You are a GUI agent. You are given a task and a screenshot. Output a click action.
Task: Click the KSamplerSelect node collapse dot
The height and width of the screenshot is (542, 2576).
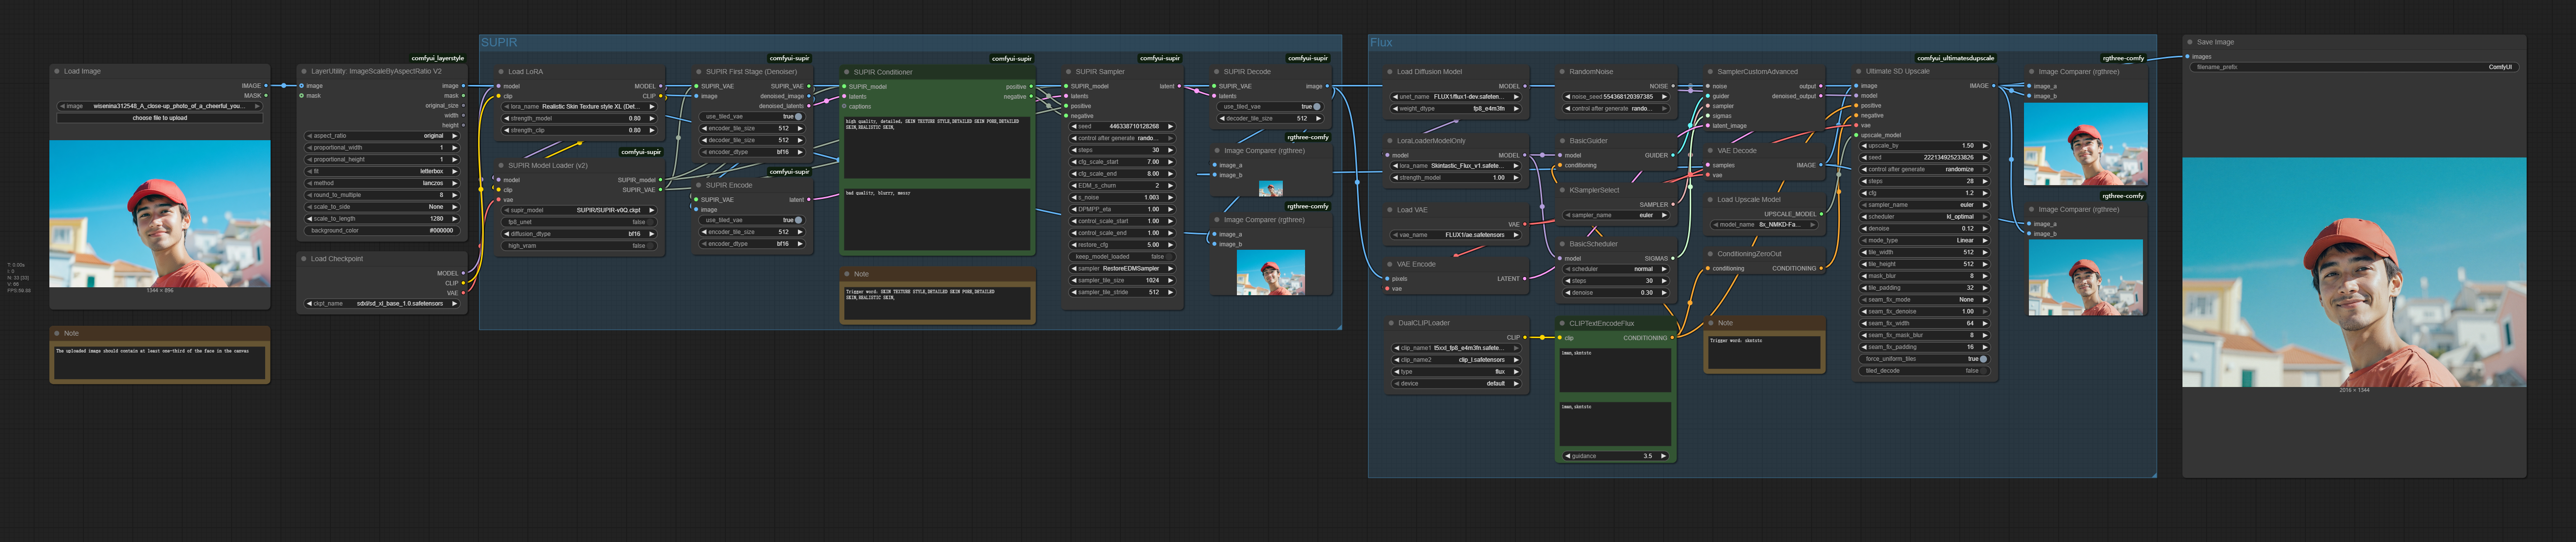(x=1562, y=190)
